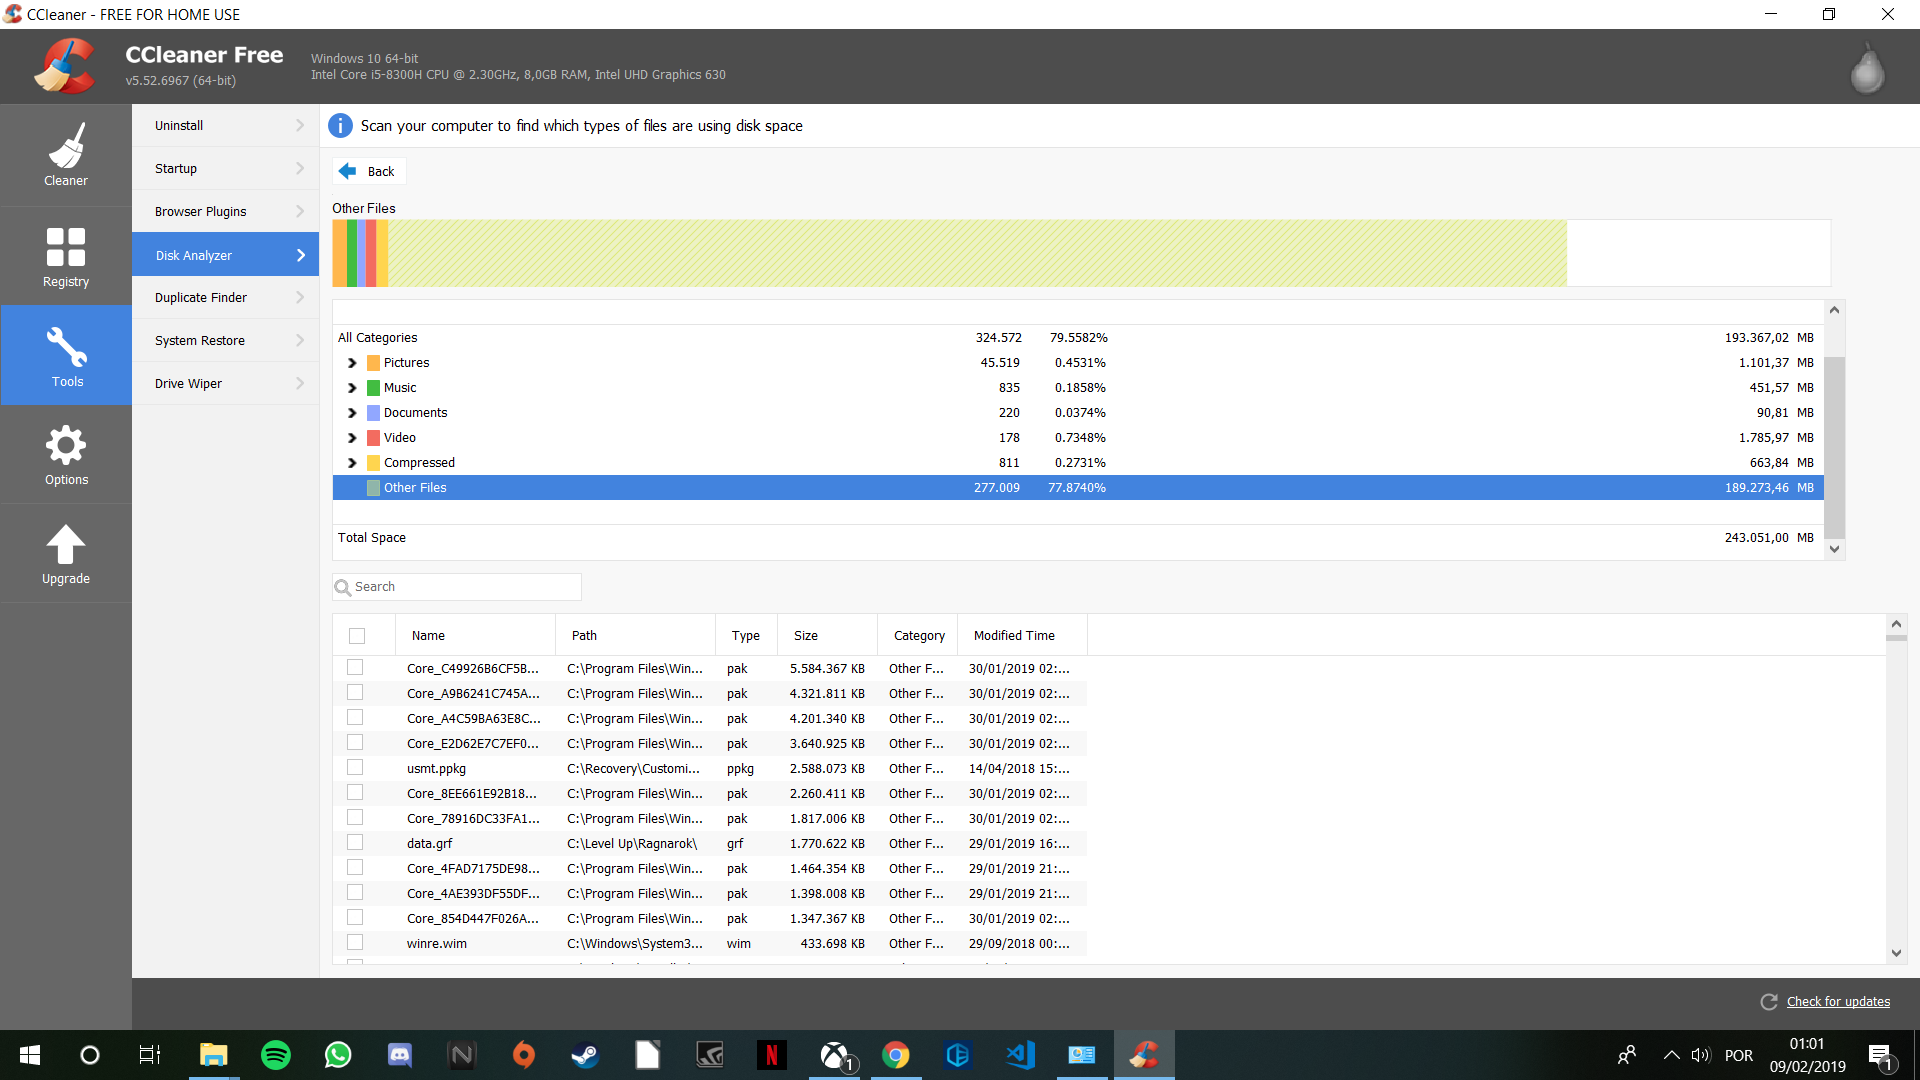Sort file list by Type column
Screen dimensions: 1920x1080
click(x=746, y=636)
